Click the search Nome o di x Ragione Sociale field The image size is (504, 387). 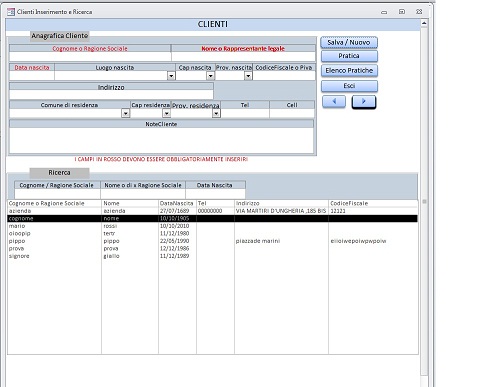pyautogui.click(x=143, y=194)
